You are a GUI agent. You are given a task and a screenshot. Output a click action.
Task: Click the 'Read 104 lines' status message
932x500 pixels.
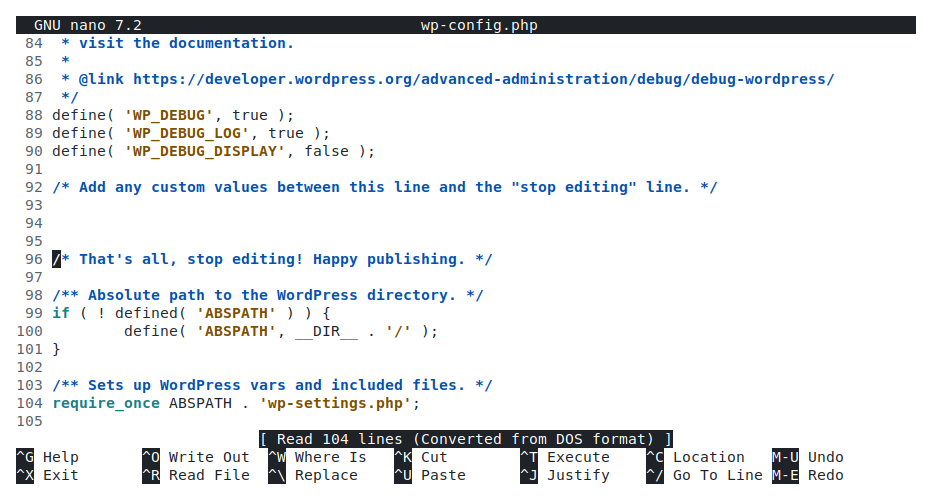pyautogui.click(x=466, y=439)
